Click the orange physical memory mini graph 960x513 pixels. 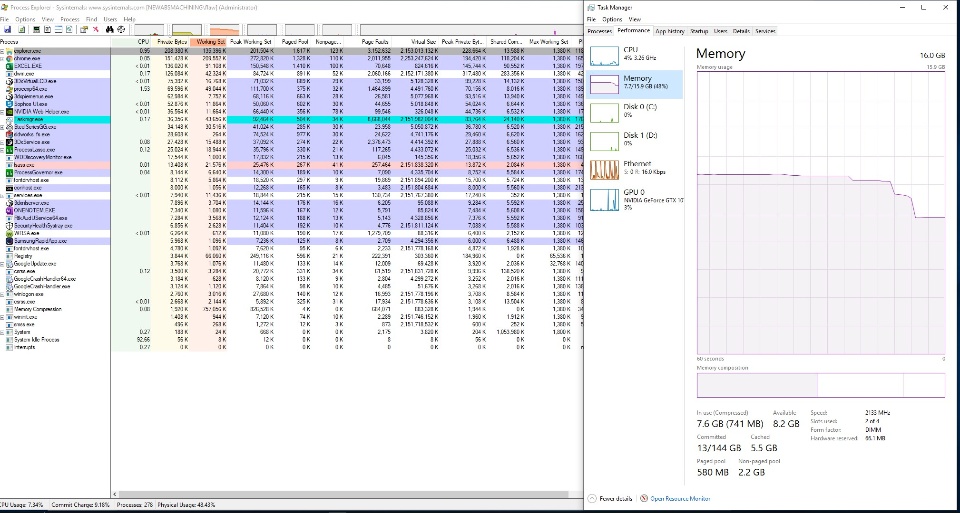[224, 29]
